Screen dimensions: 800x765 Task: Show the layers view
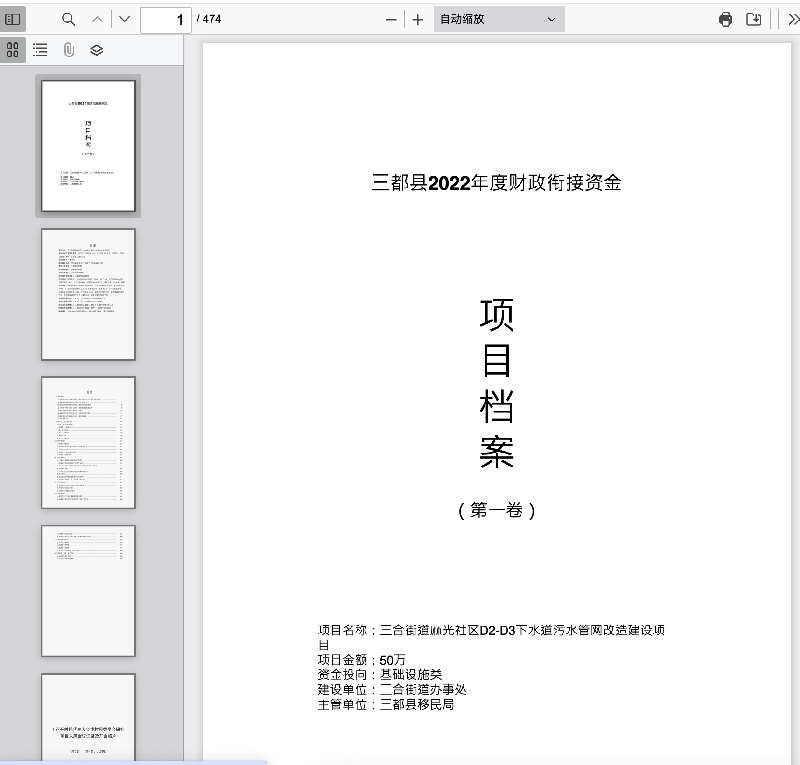[96, 50]
